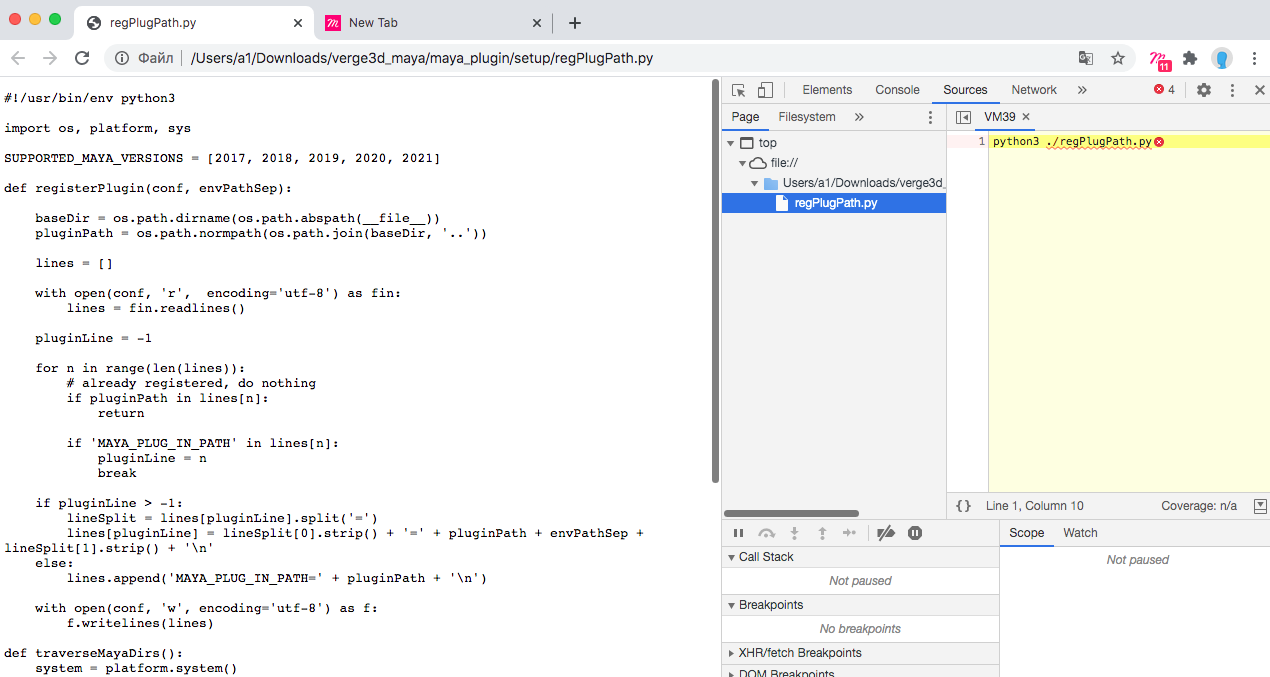Open the Chrome extensions puzzle icon
1270x677 pixels.
pyautogui.click(x=1190, y=58)
